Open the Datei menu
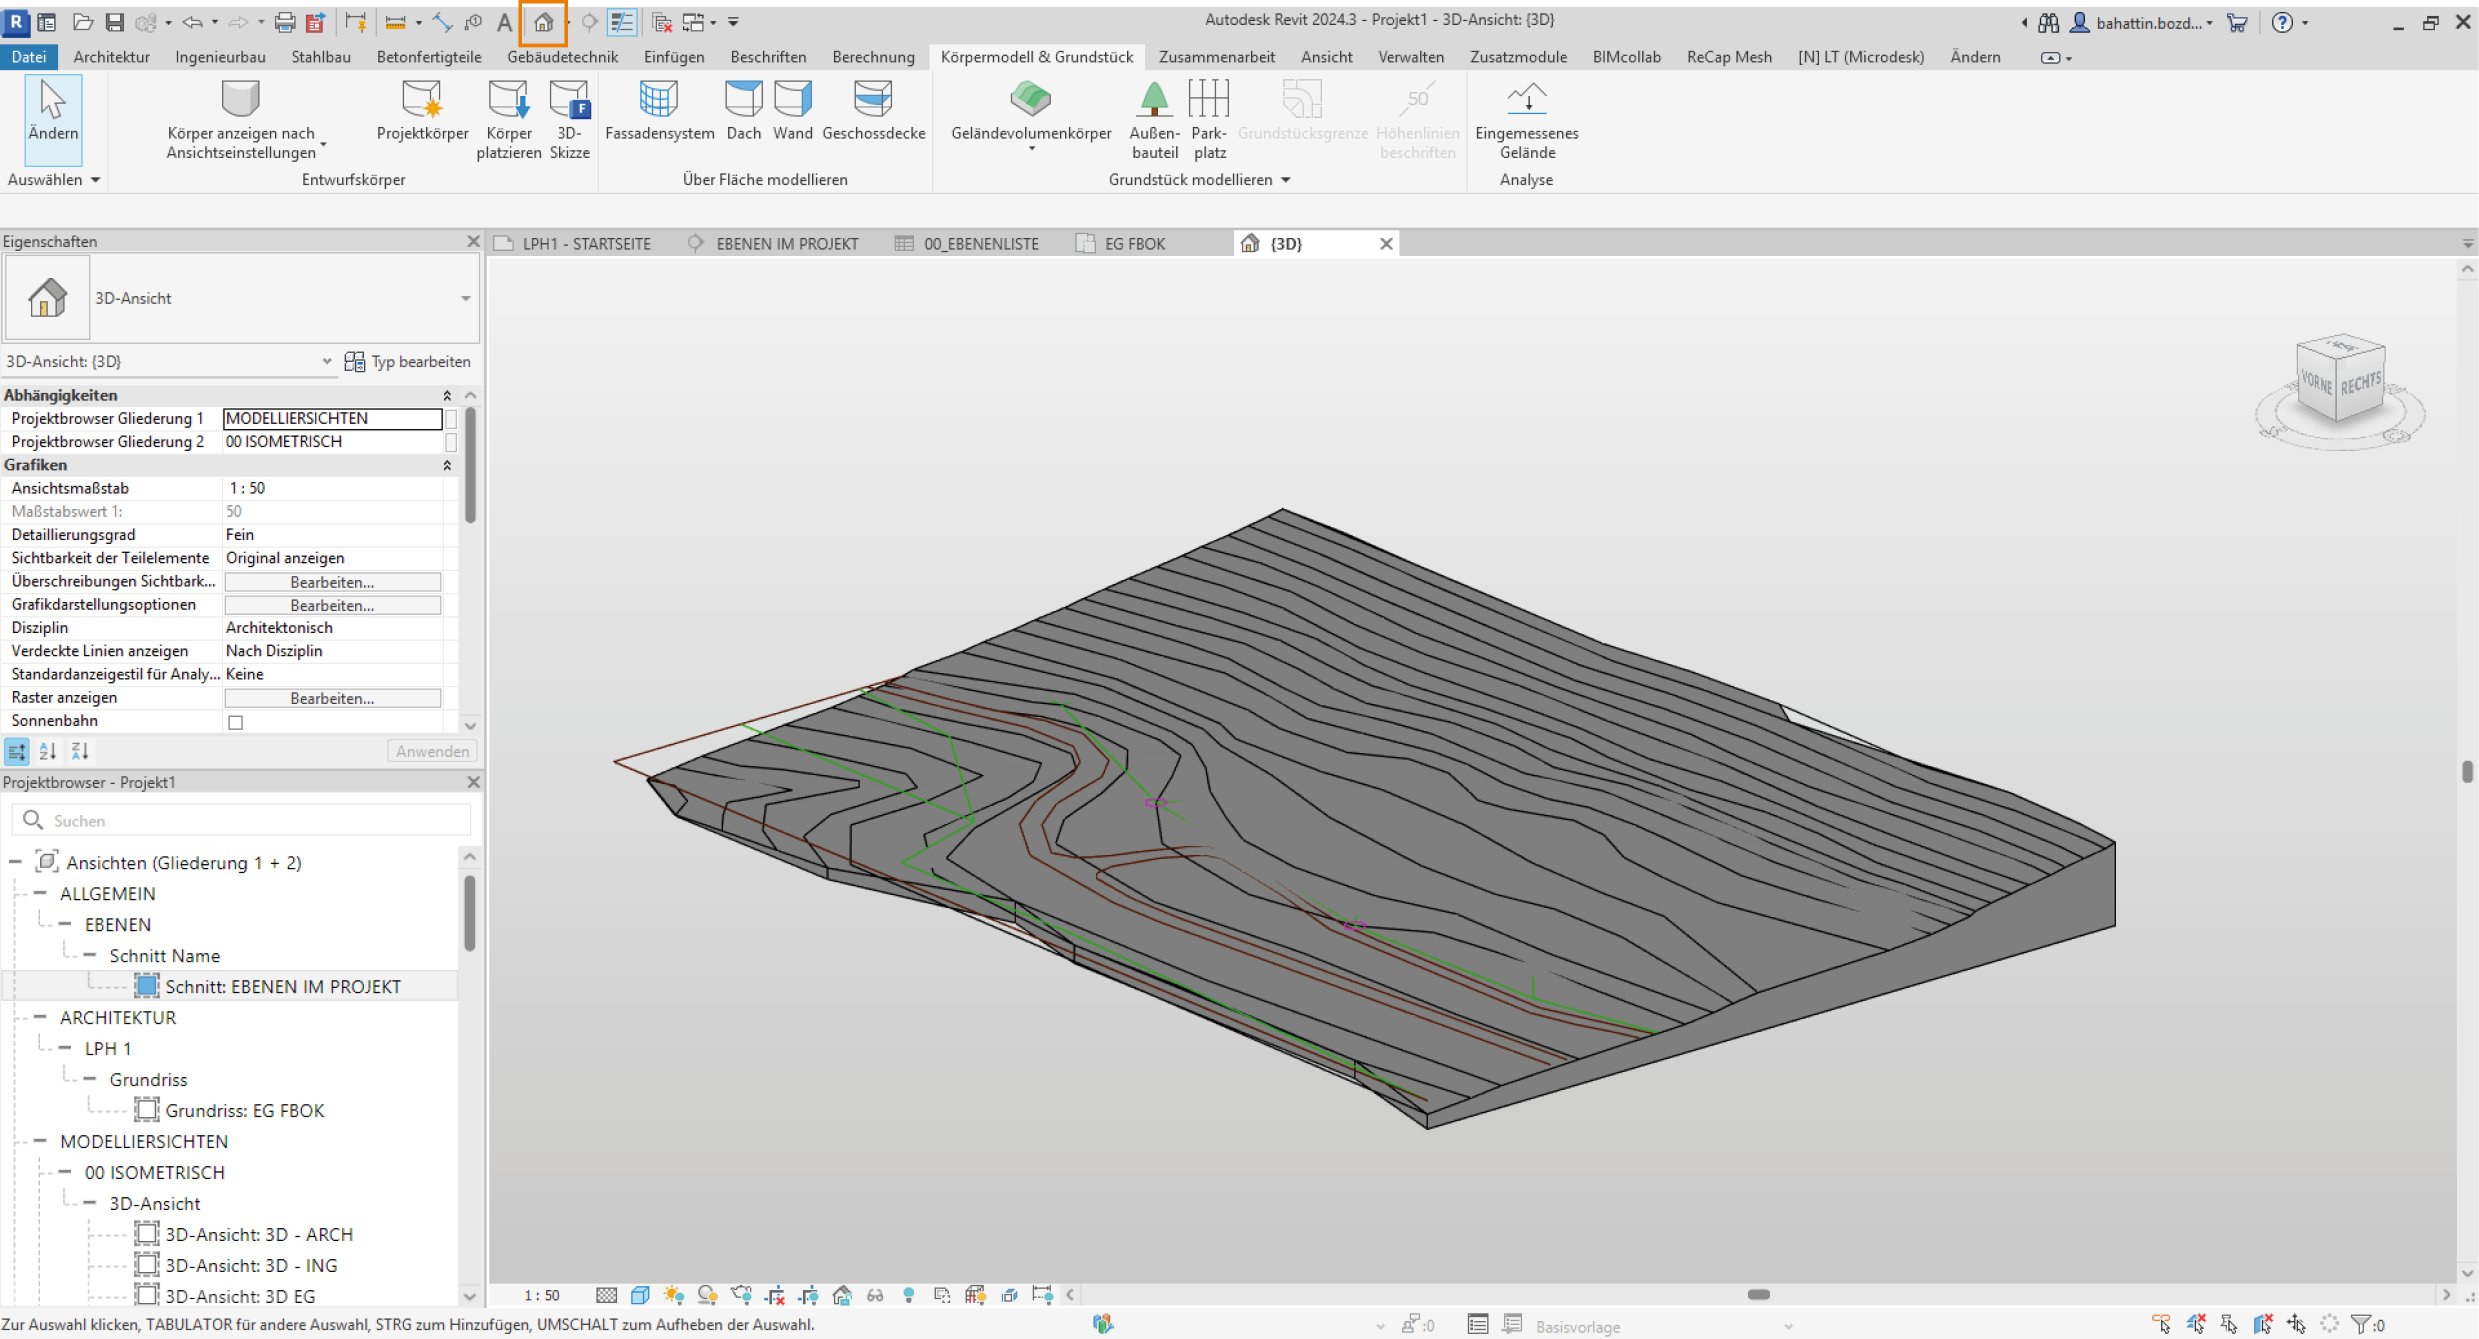 [x=29, y=57]
